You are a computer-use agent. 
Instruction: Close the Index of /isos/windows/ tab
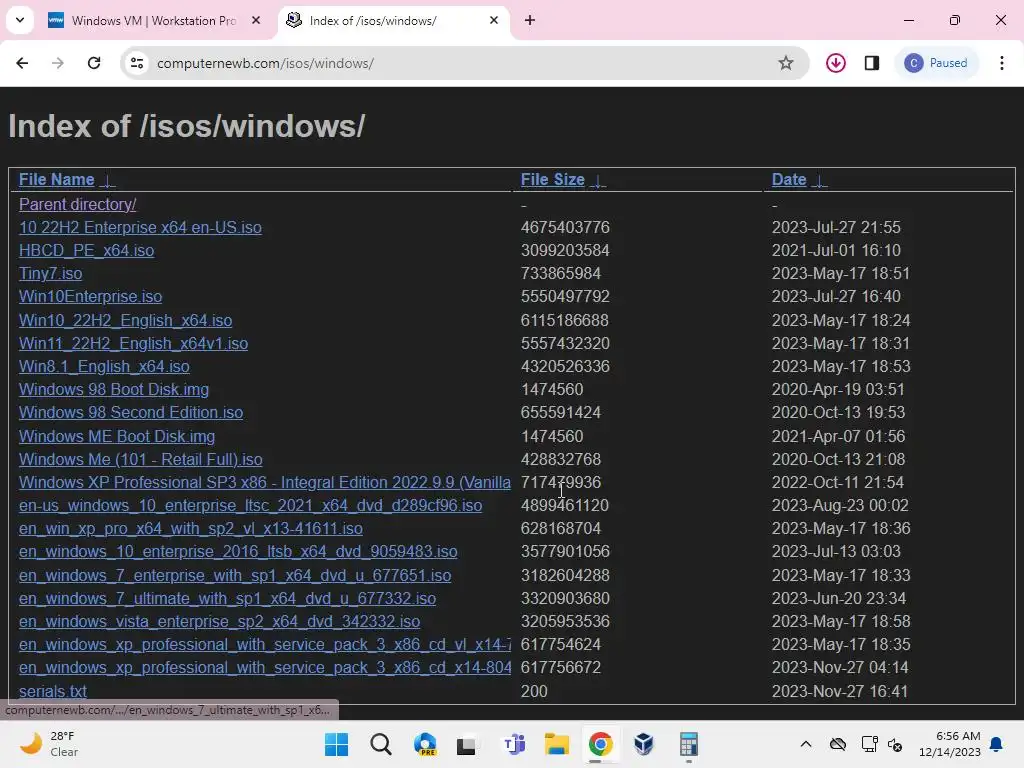pos(494,20)
